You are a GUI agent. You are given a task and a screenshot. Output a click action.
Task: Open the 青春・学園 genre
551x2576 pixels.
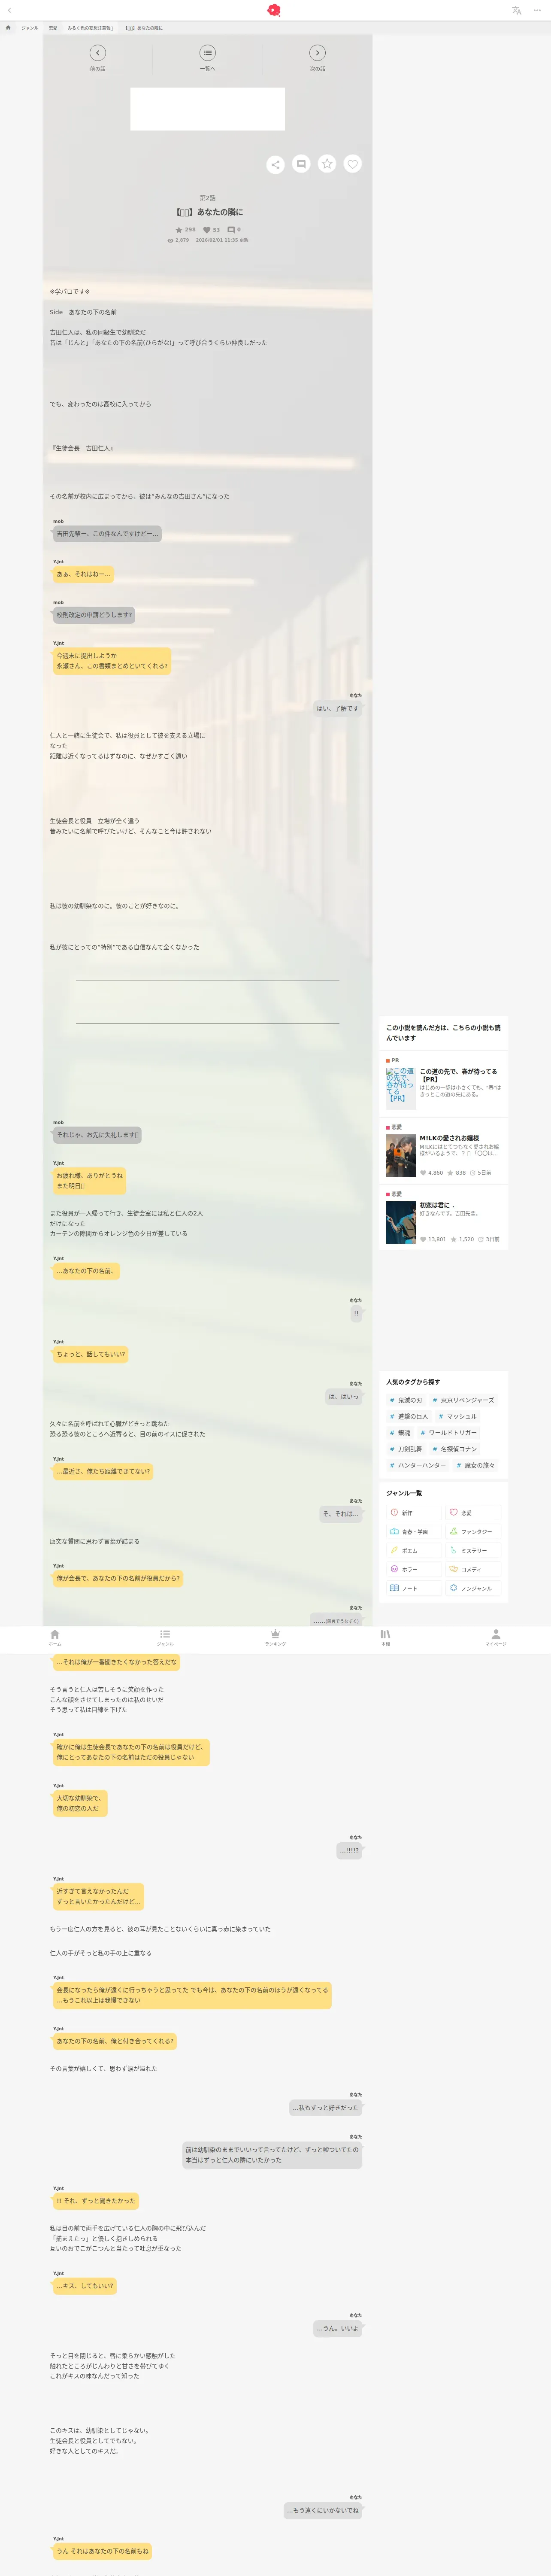(x=414, y=1532)
